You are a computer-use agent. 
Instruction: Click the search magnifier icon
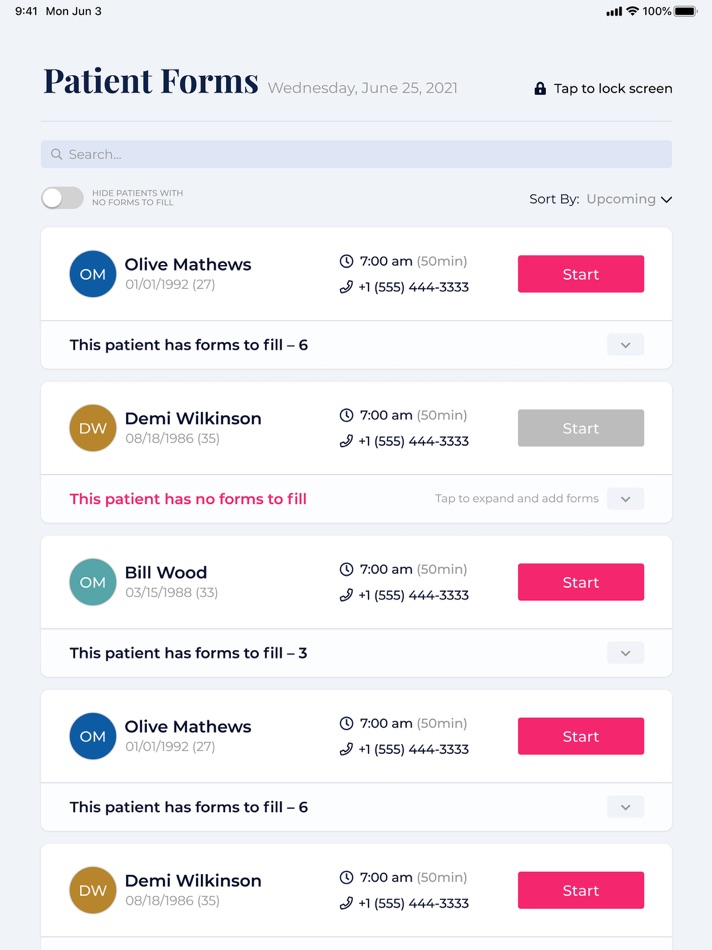pos(57,153)
